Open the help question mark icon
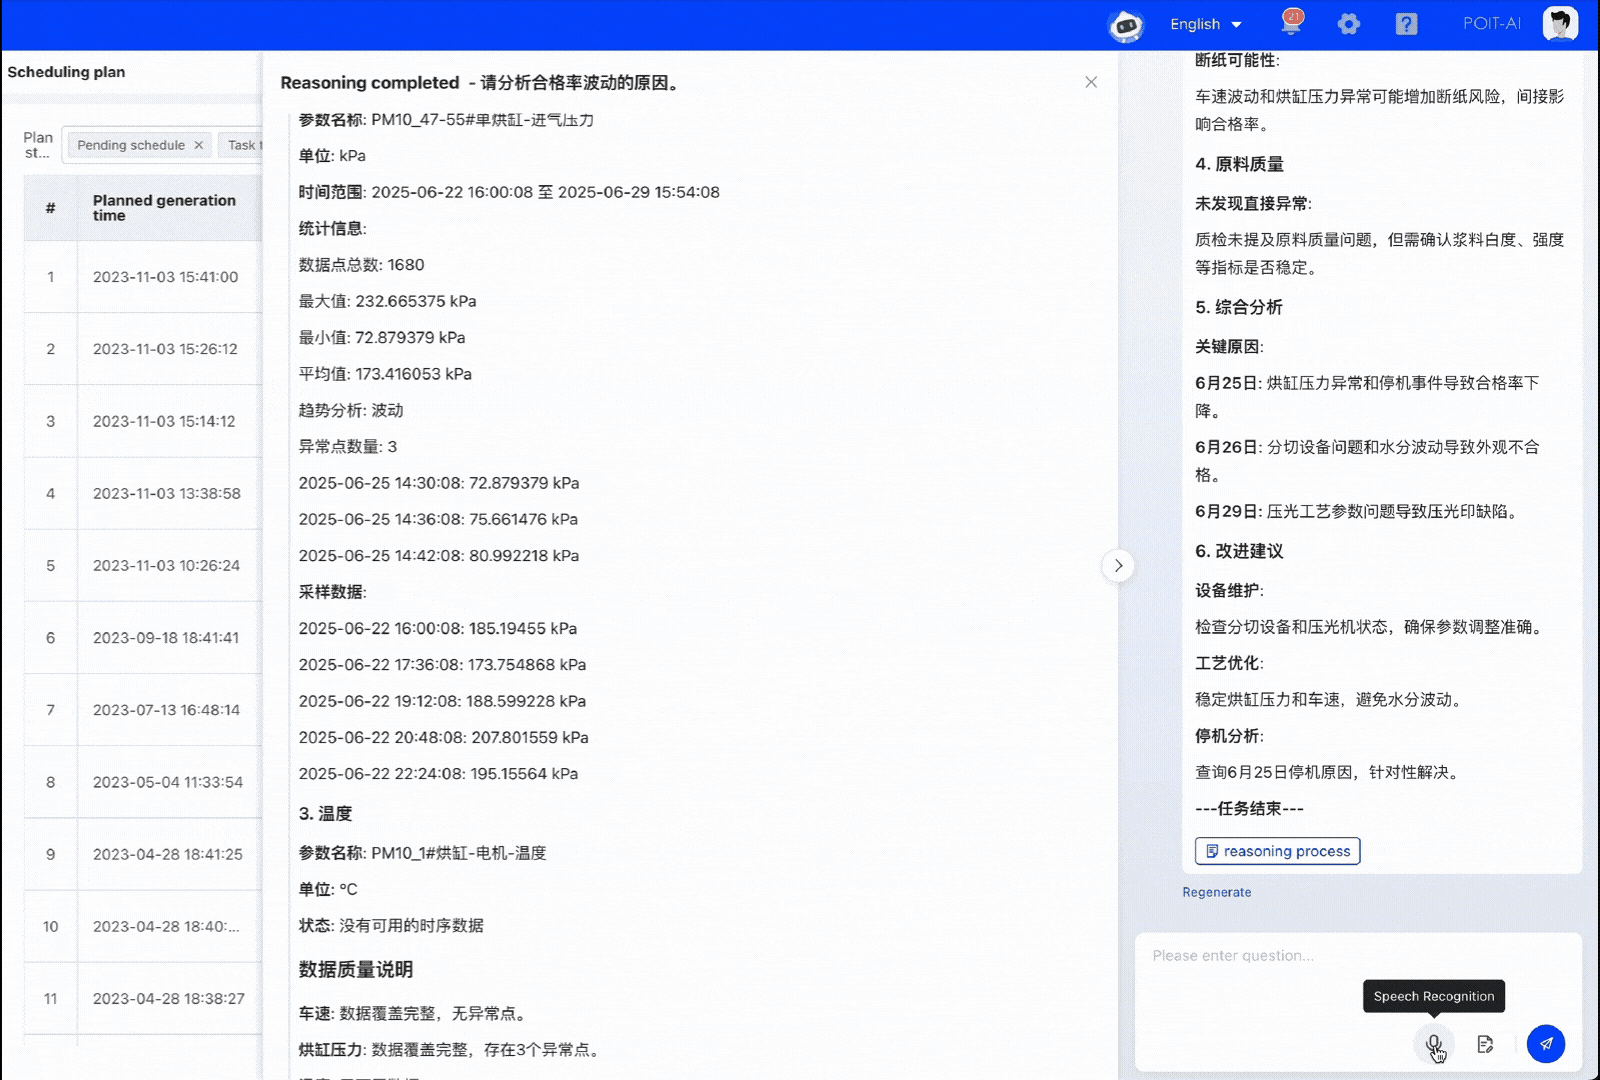The height and width of the screenshot is (1080, 1600). pyautogui.click(x=1406, y=24)
